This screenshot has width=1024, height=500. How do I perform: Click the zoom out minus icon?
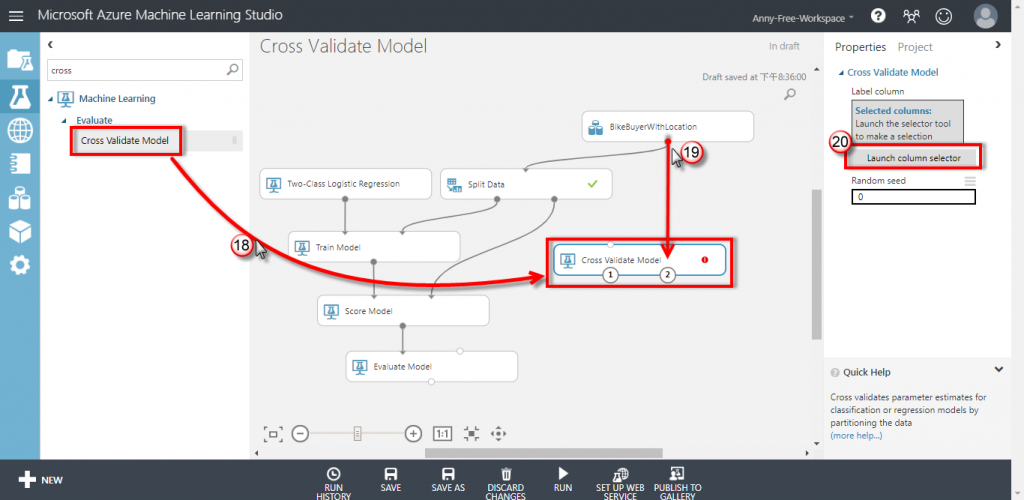(300, 433)
